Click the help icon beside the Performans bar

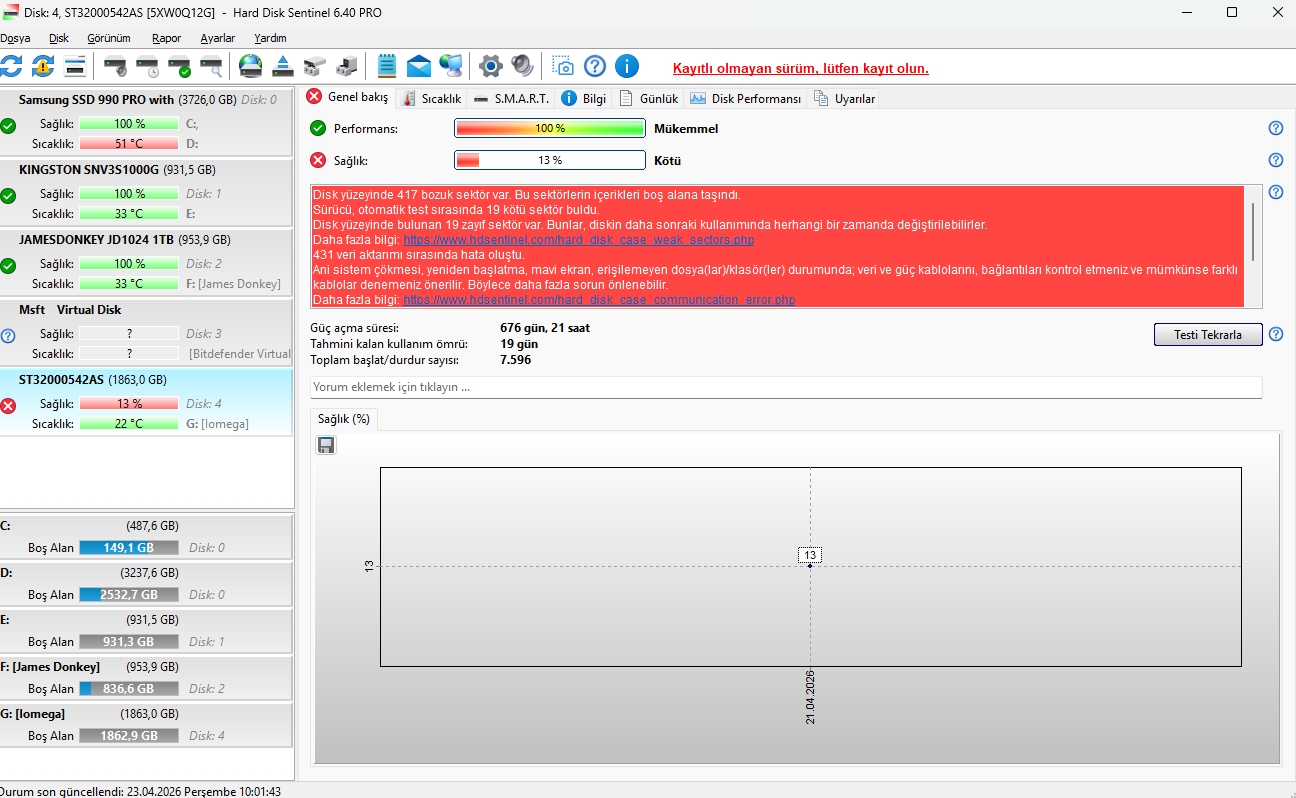[x=1276, y=128]
